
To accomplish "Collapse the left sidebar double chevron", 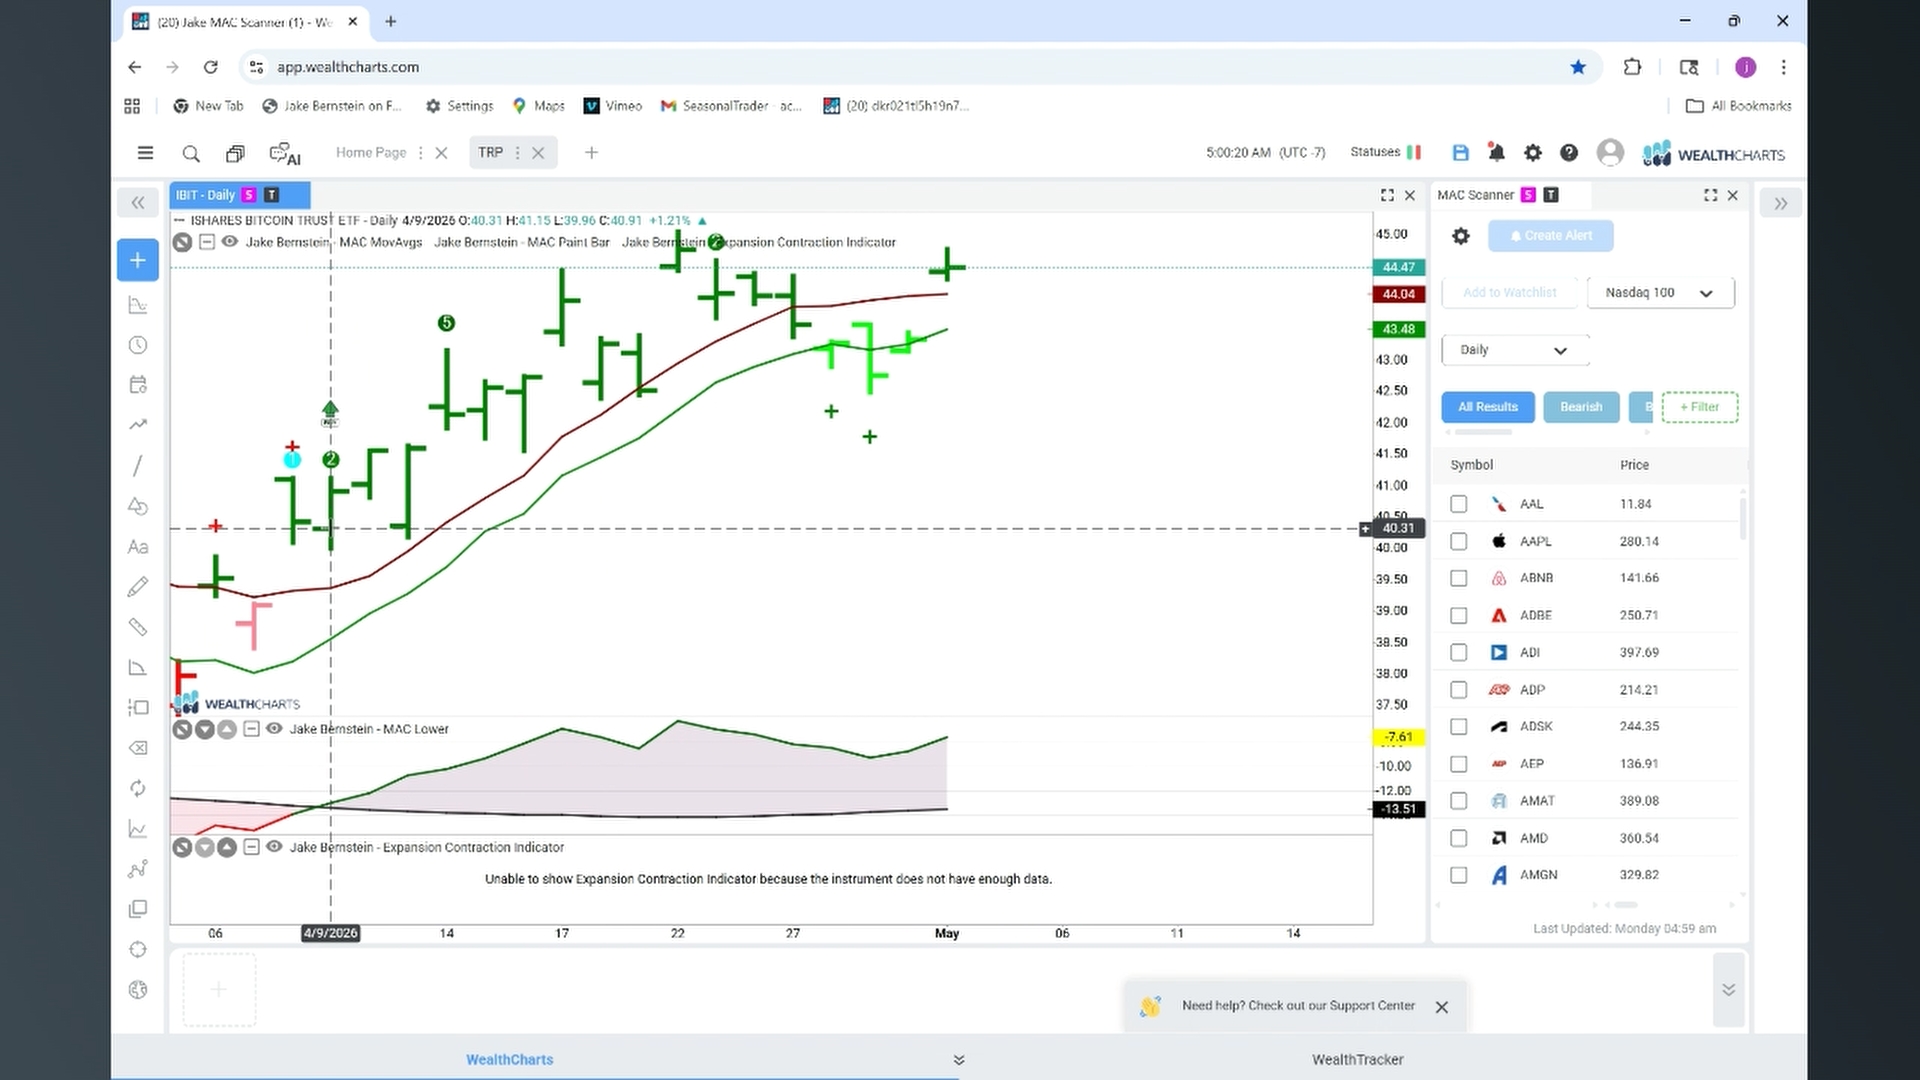I will coord(138,203).
